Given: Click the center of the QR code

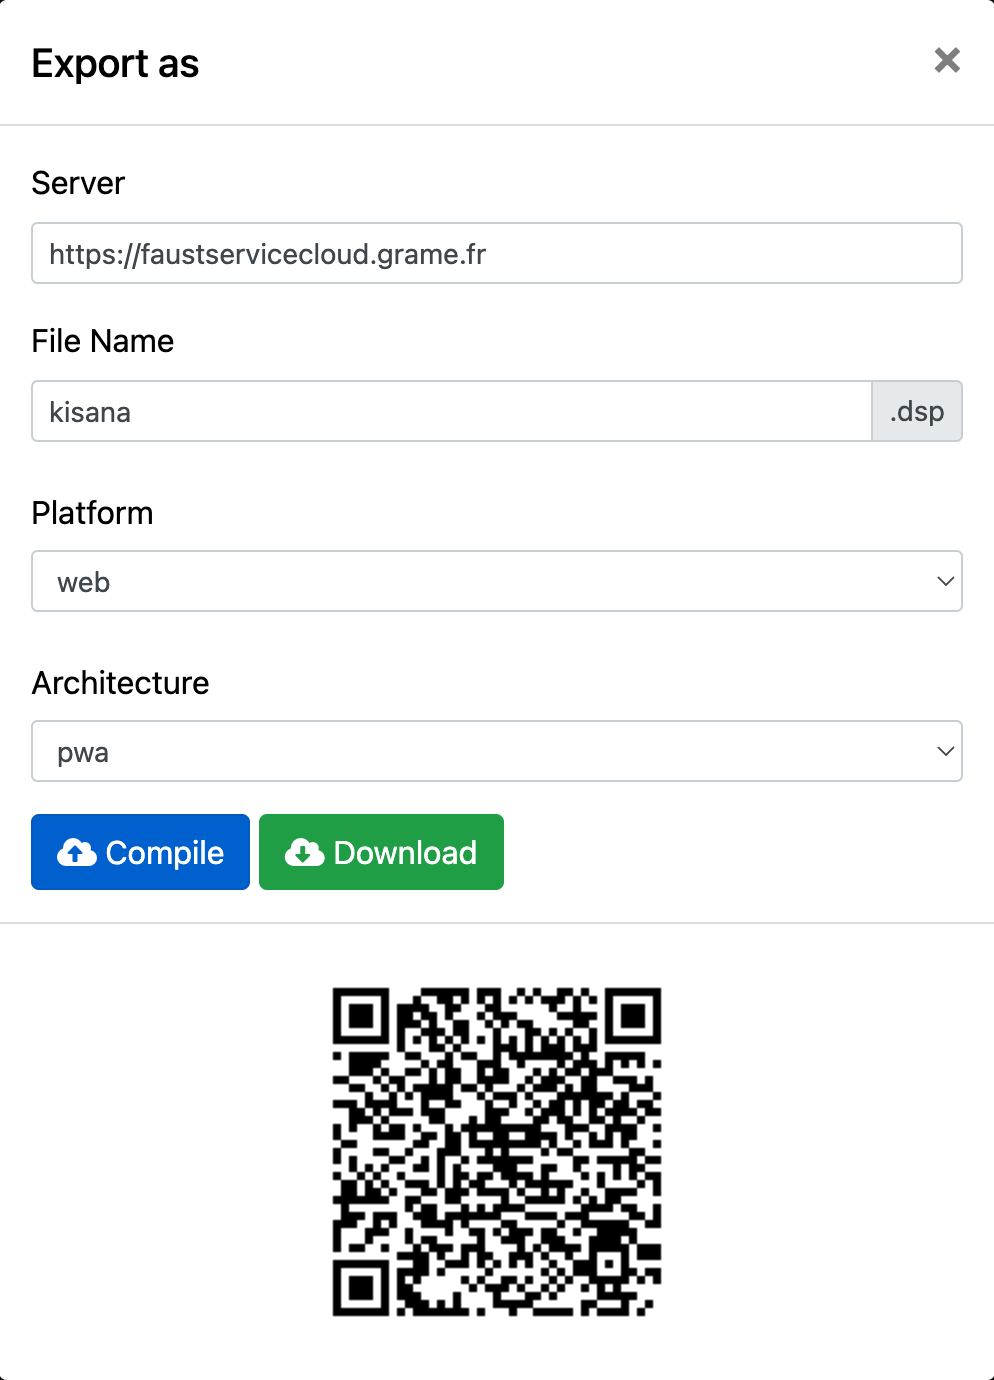Looking at the screenshot, I should tap(497, 1152).
